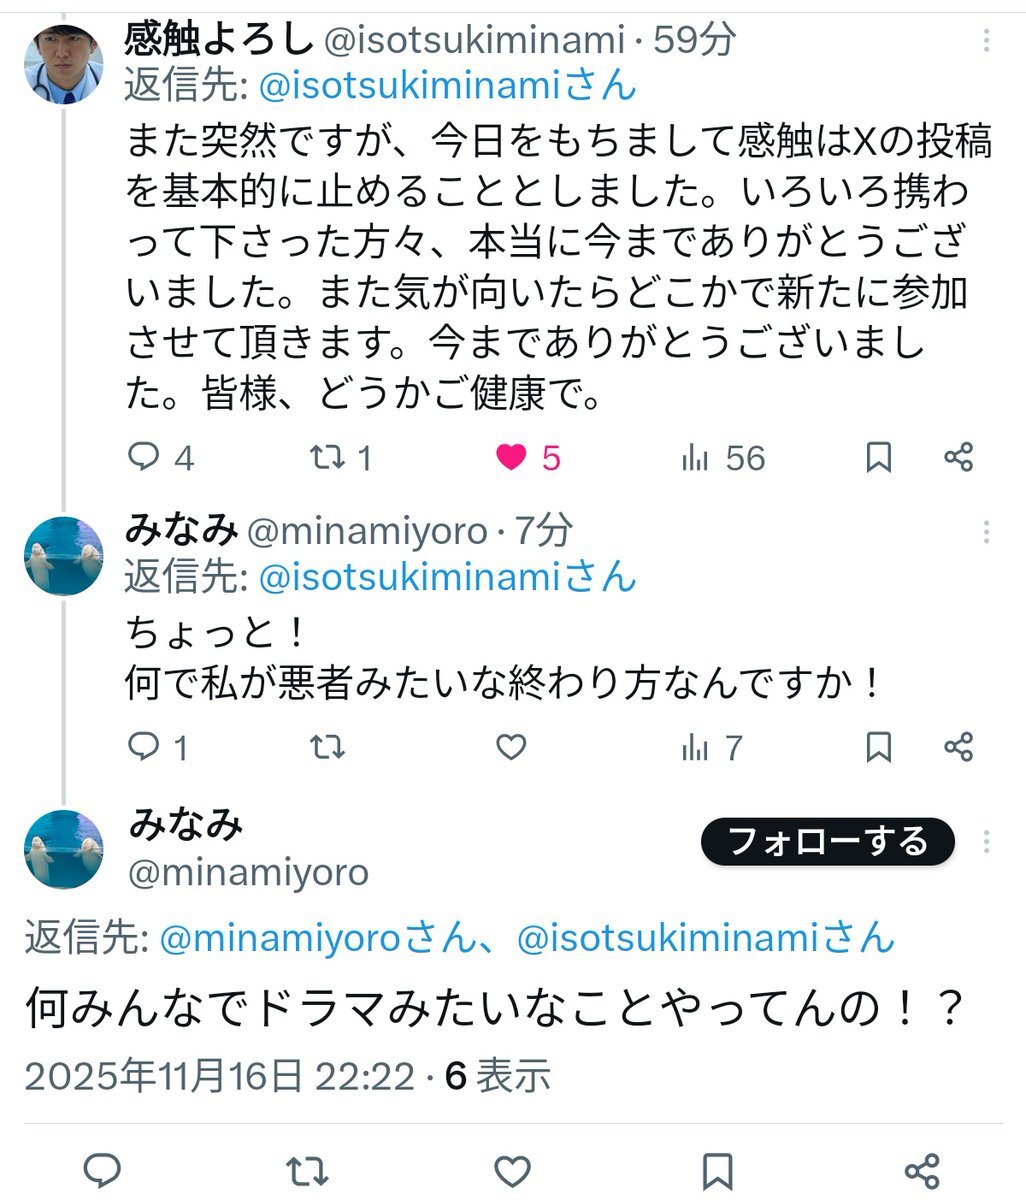Open more options on みなみ's 7分 reply
The width and height of the screenshot is (1026, 1200).
[987, 531]
